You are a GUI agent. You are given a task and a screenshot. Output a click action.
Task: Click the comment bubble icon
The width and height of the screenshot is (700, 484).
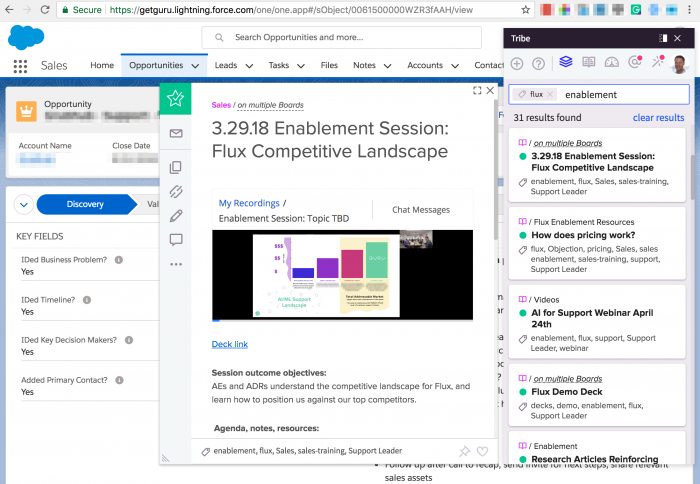tap(176, 240)
